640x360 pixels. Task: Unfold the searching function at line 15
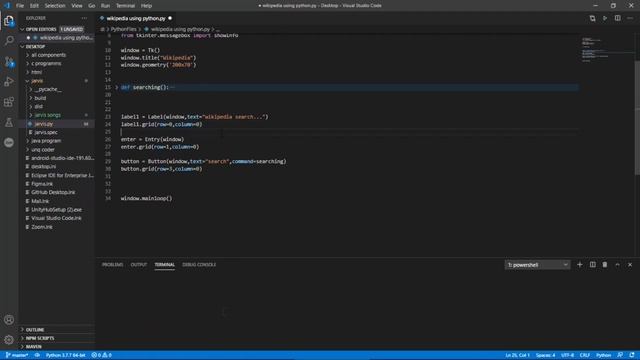(x=116, y=87)
